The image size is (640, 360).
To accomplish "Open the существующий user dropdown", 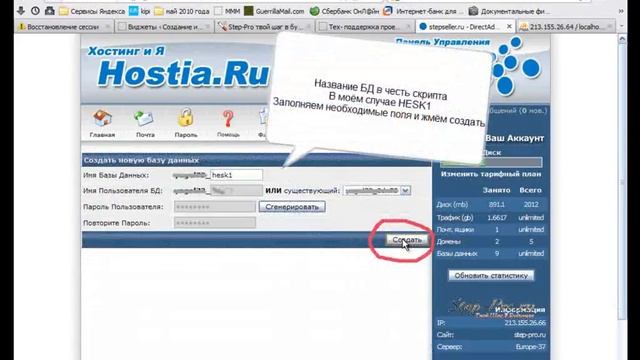I will (x=377, y=191).
